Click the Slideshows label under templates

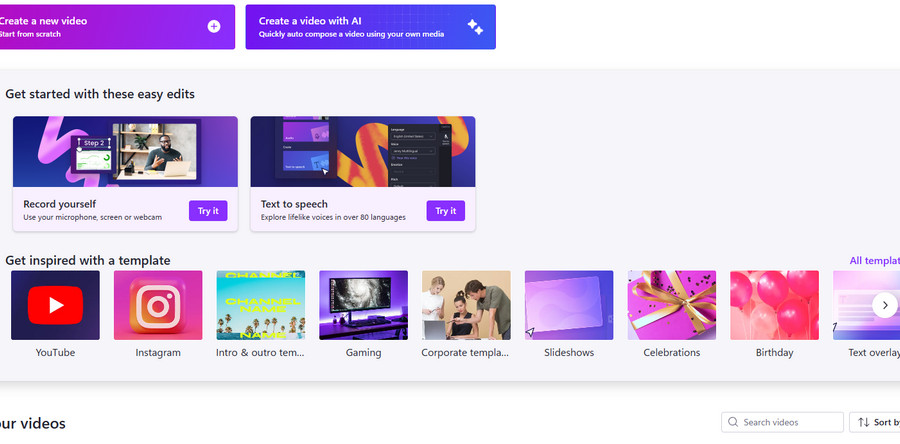(x=569, y=352)
